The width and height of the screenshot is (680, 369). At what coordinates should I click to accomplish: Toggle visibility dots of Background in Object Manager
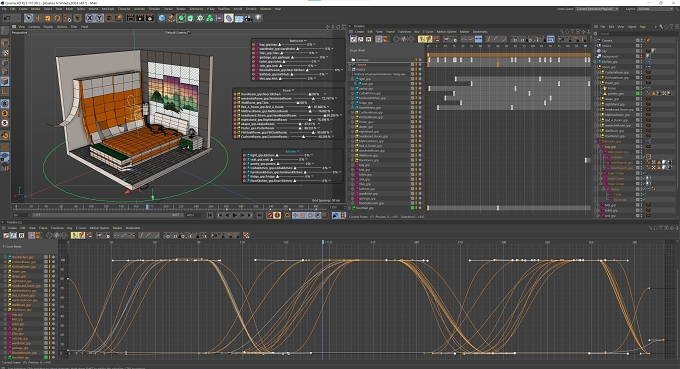tap(641, 56)
